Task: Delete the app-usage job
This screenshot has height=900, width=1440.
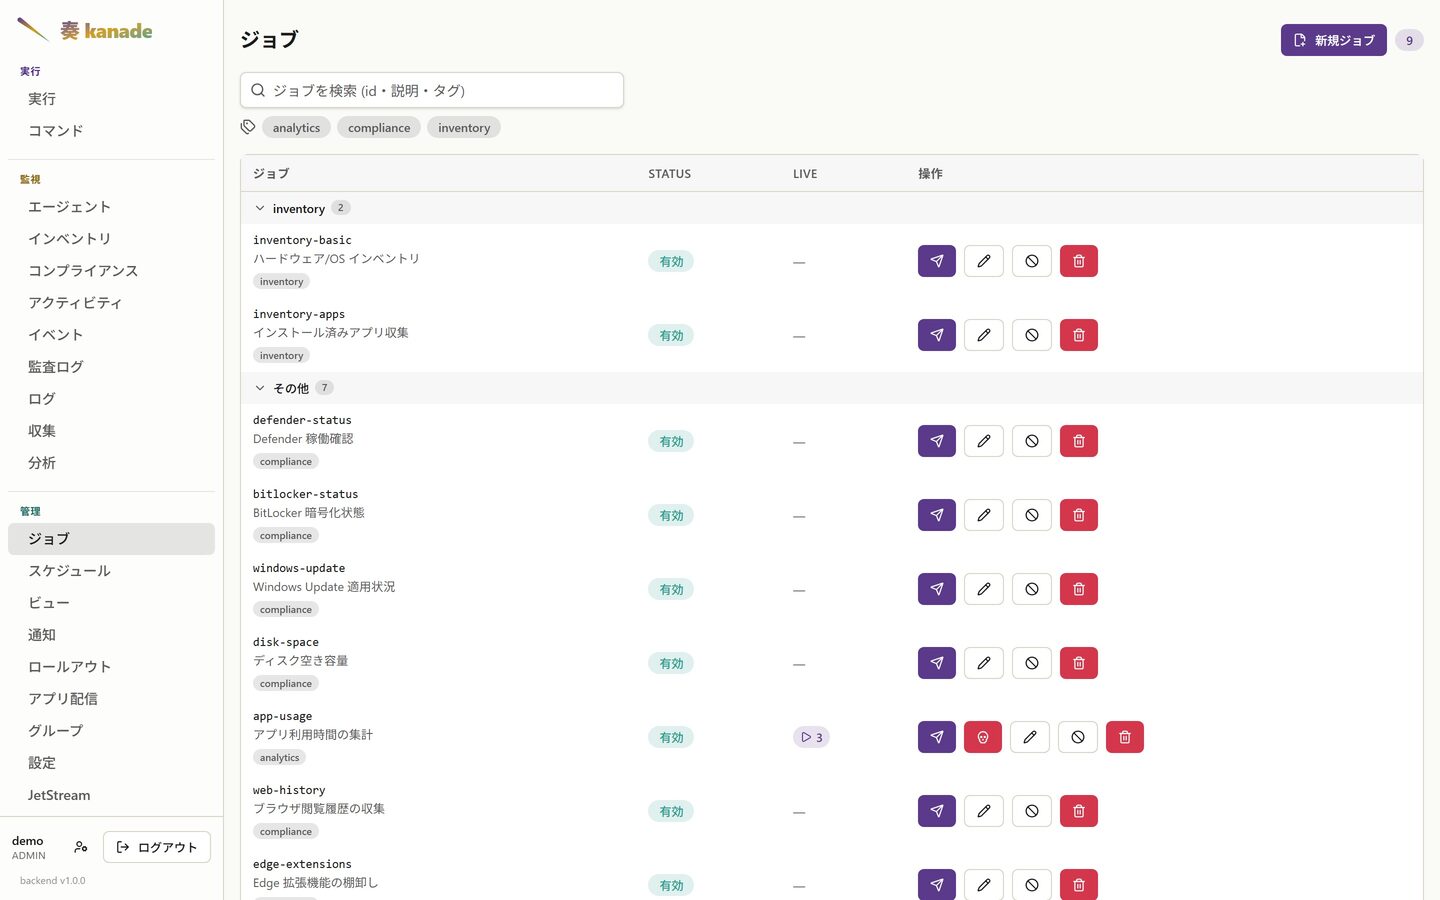Action: tap(1125, 737)
